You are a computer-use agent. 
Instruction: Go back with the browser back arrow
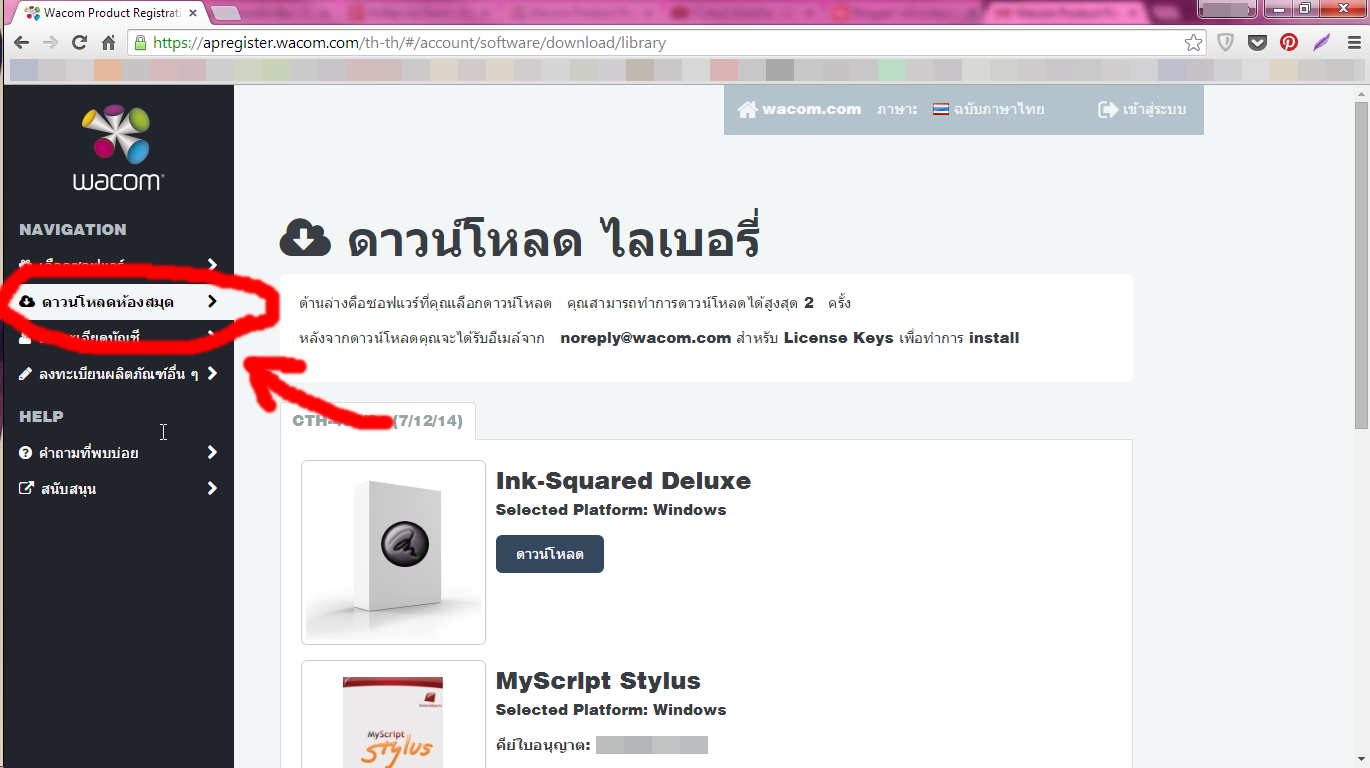[x=21, y=43]
